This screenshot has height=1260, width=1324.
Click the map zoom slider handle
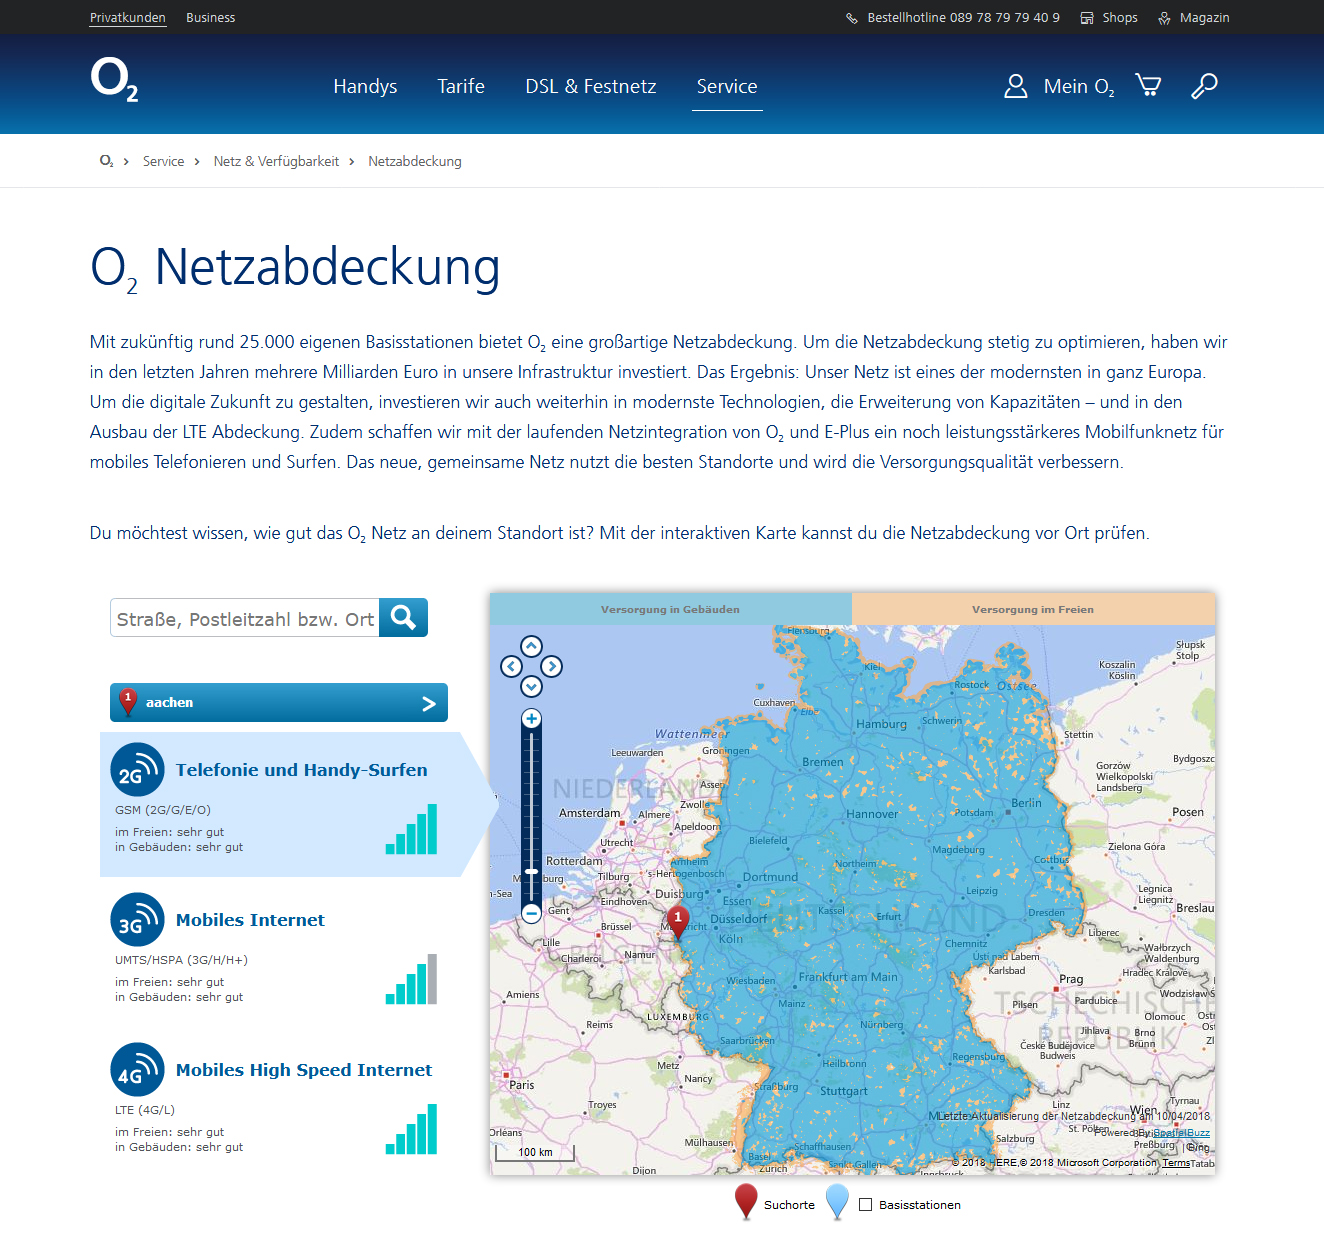[532, 872]
